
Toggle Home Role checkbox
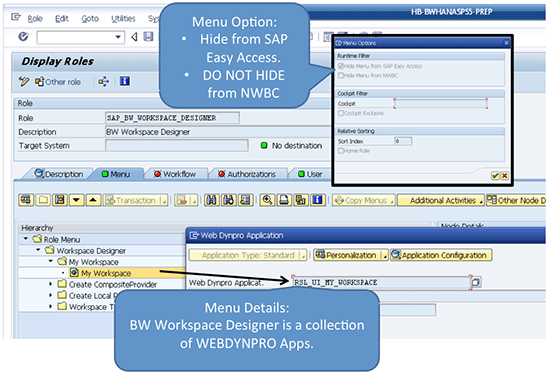[341, 150]
